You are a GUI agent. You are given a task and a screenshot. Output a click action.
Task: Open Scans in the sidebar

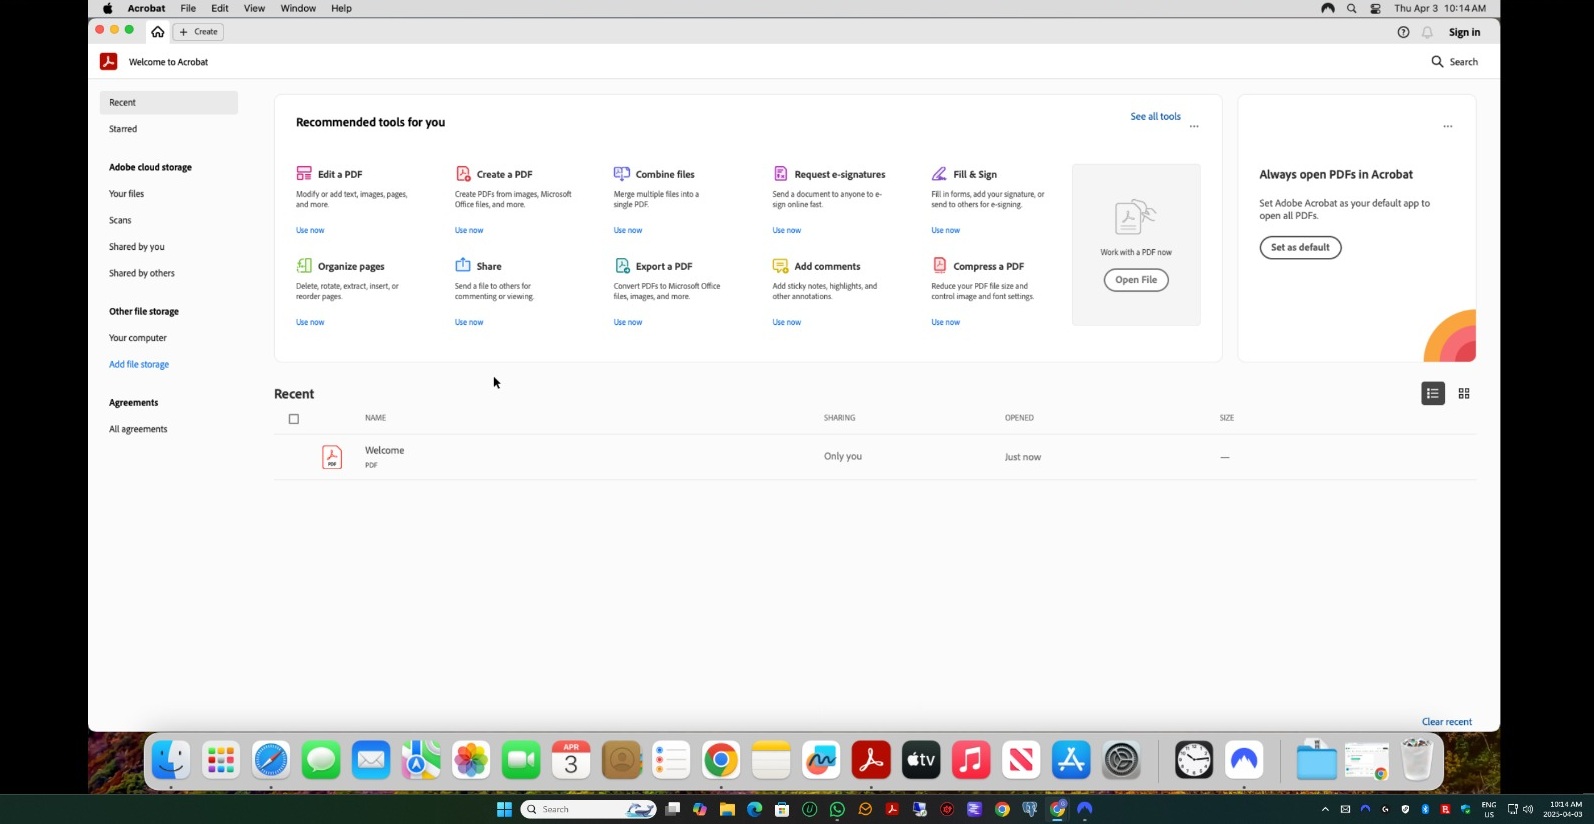click(x=120, y=220)
